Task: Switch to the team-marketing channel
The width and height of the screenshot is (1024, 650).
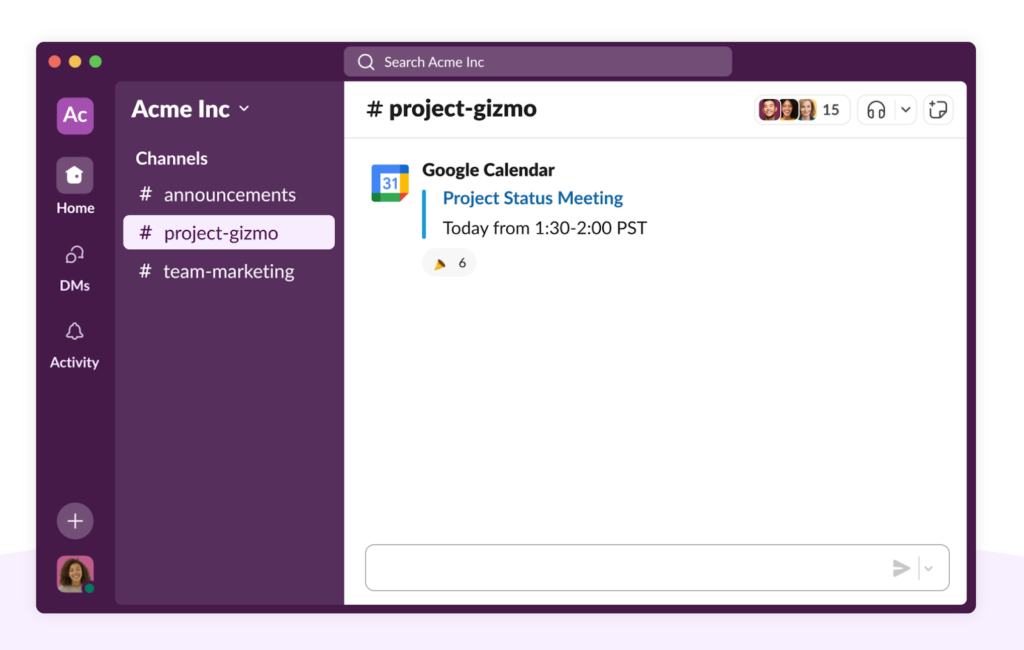Action: 229,271
